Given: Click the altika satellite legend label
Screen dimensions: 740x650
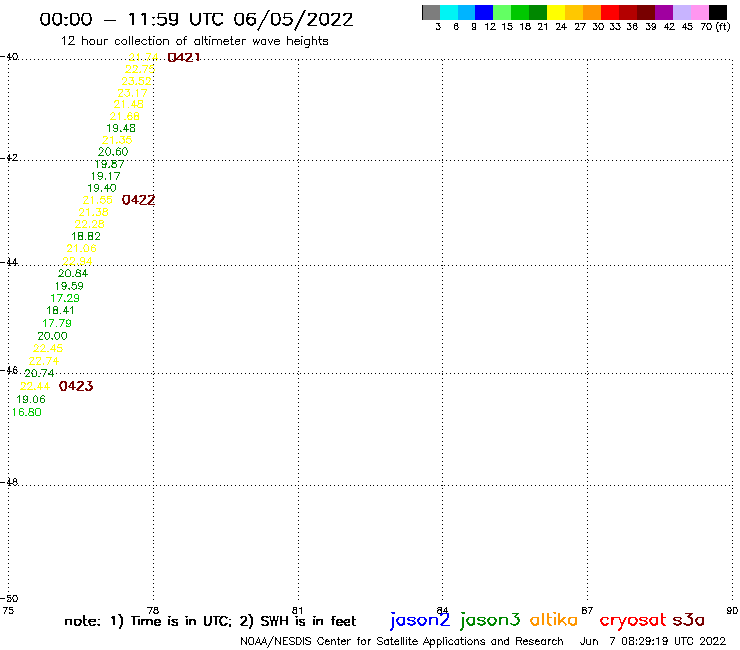Looking at the screenshot, I should (554, 619).
